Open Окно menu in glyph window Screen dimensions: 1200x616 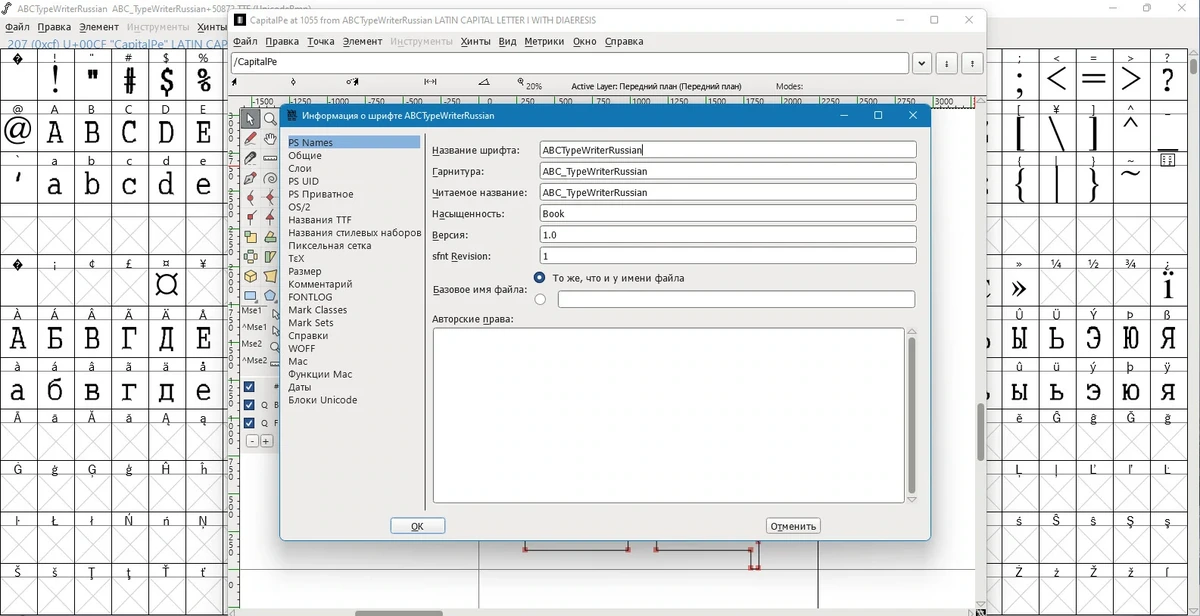[x=585, y=42]
